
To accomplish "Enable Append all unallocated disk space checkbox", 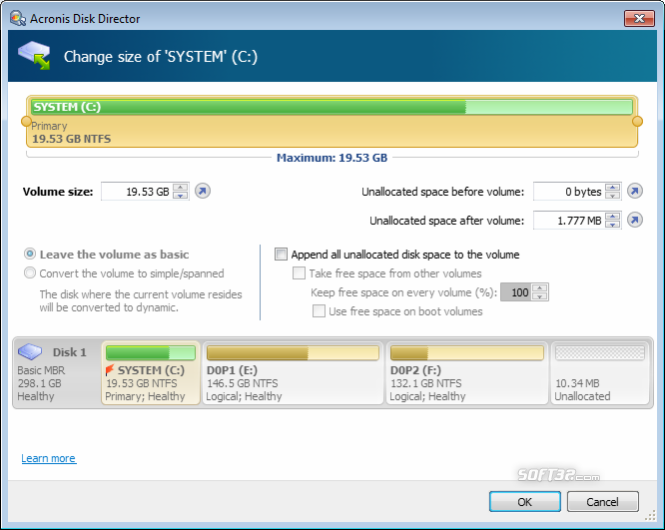I will [281, 254].
